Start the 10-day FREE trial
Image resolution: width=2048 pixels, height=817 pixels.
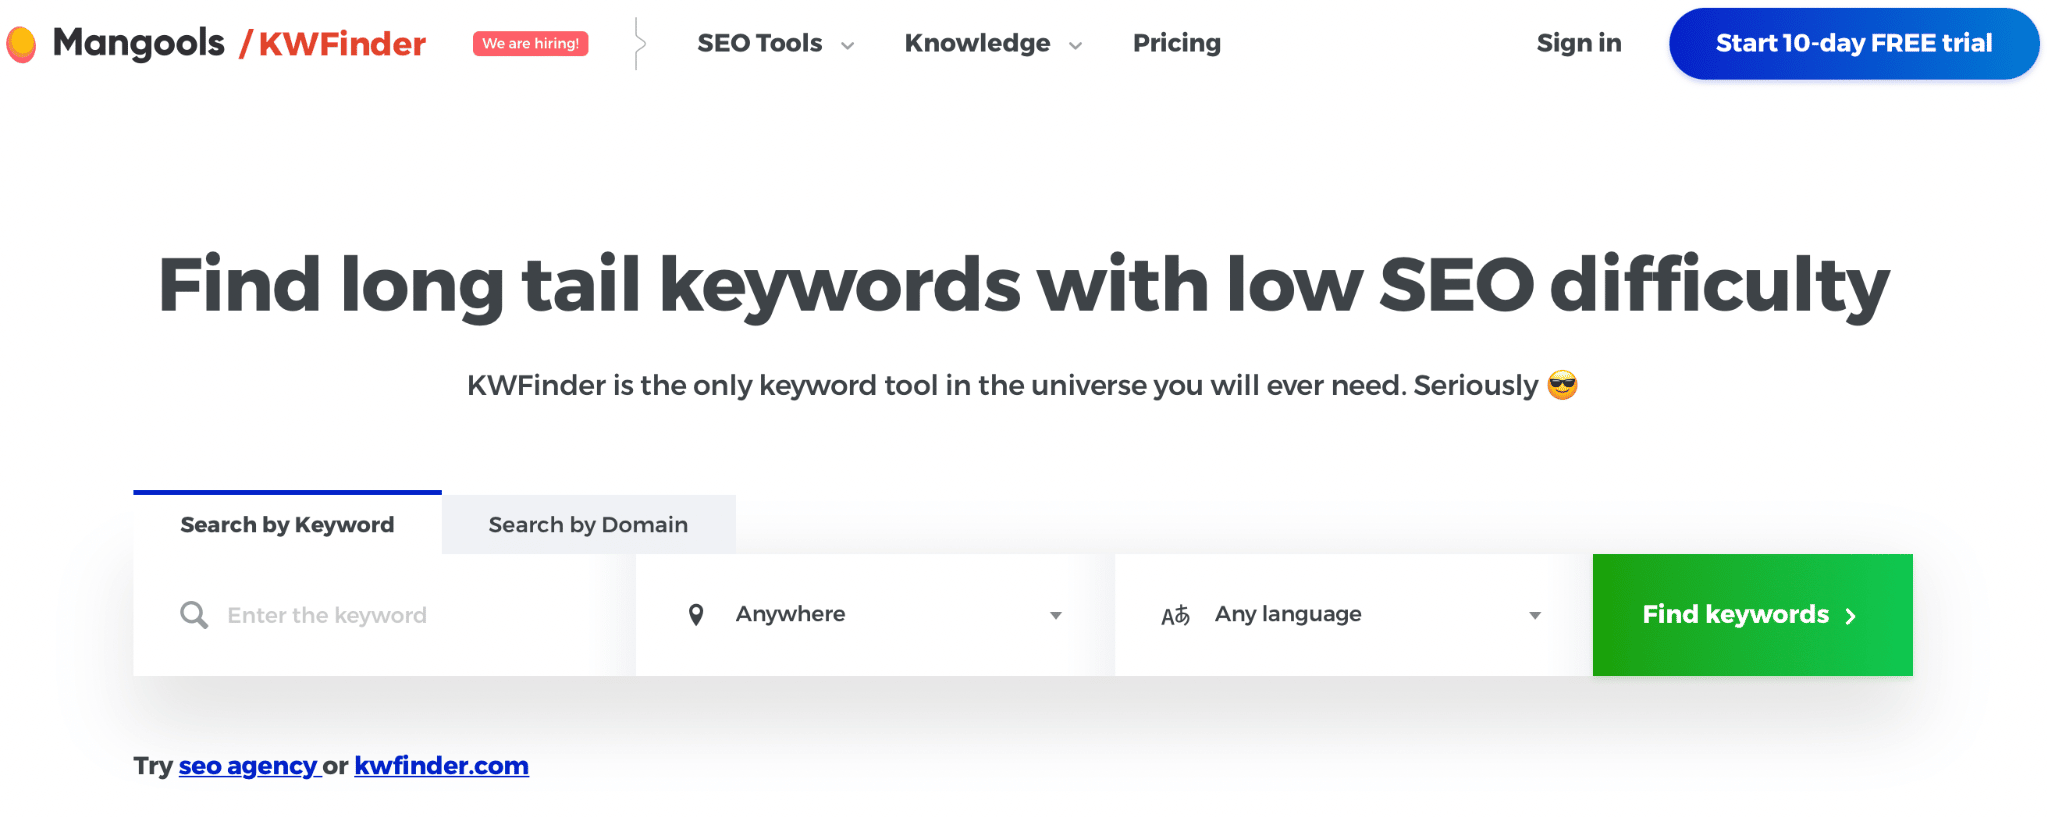click(1854, 44)
